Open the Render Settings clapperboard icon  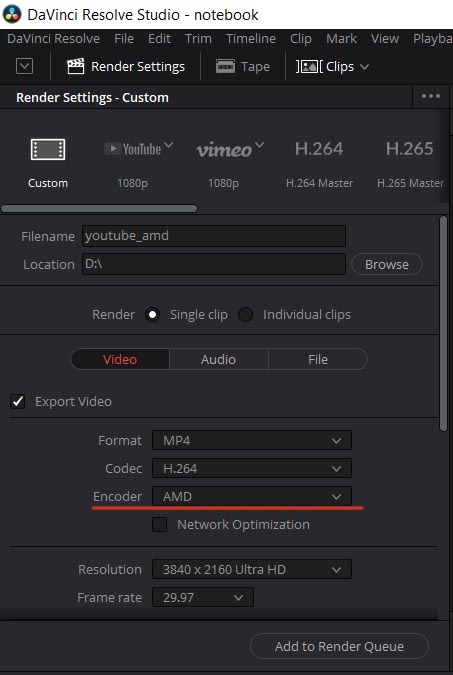75,67
